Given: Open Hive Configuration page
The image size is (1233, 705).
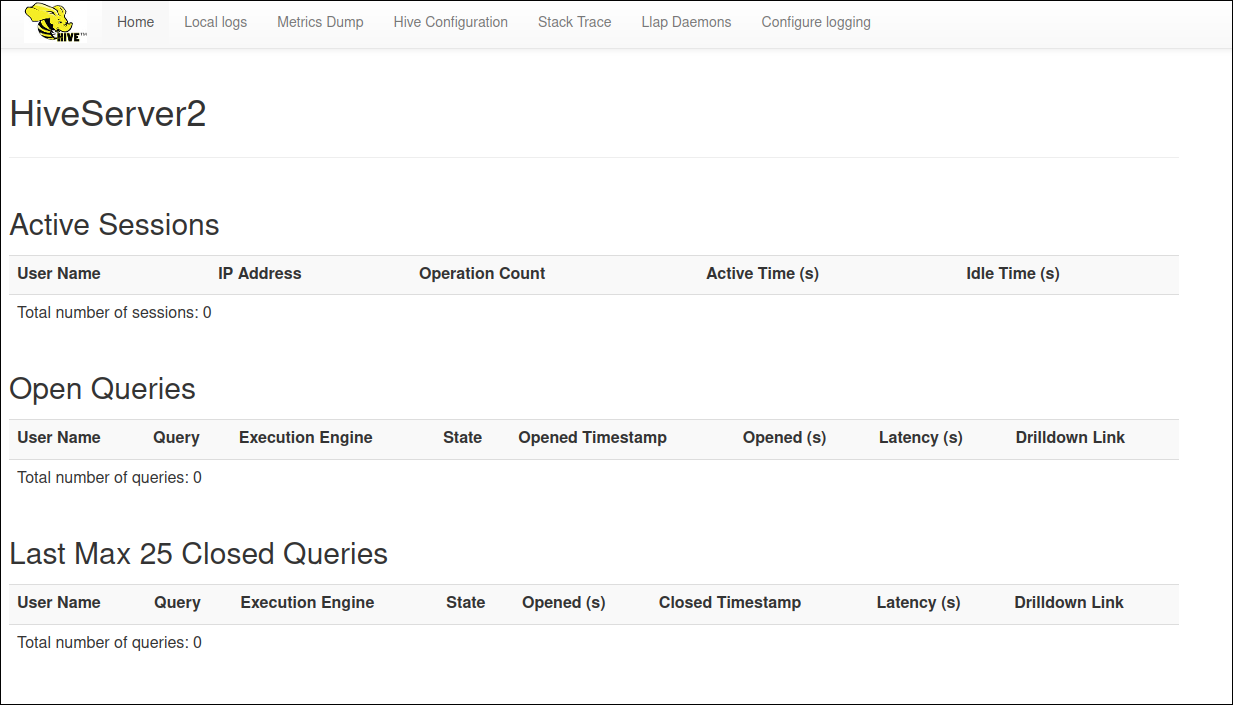Looking at the screenshot, I should (x=451, y=22).
